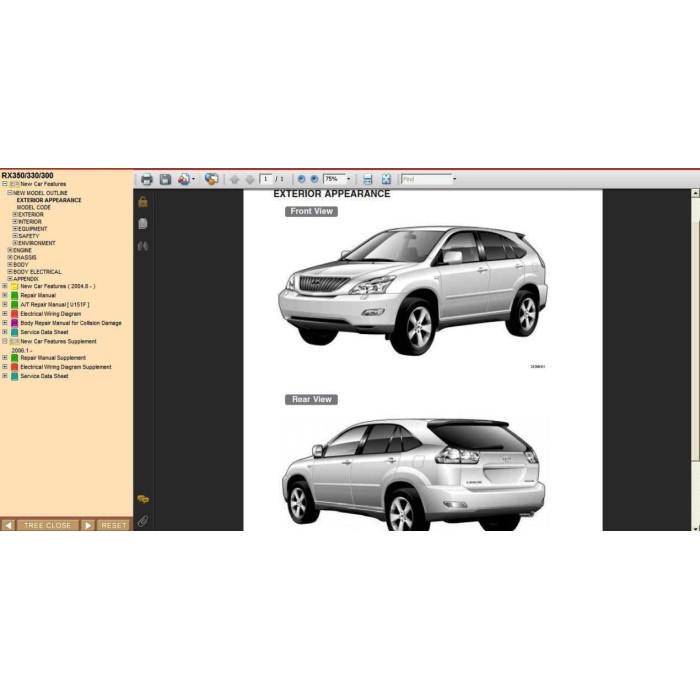Open the zoom percentage dropdown arrow
The image size is (700, 700).
[349, 179]
